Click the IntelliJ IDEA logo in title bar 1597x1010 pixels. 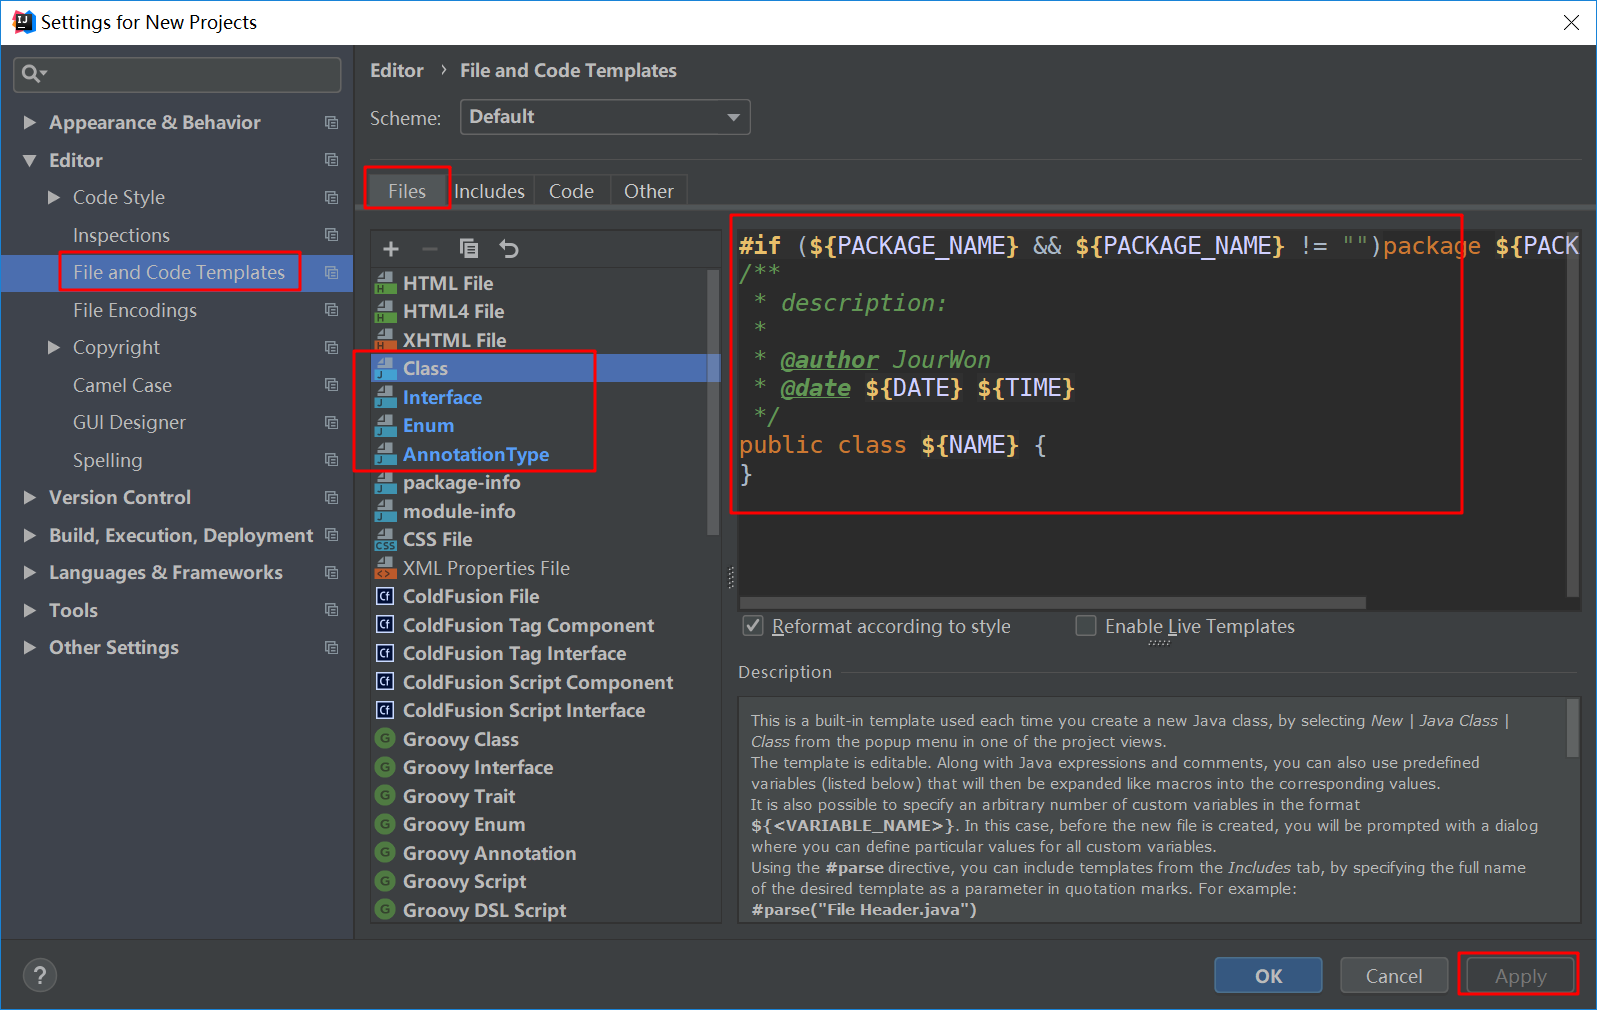click(x=23, y=22)
